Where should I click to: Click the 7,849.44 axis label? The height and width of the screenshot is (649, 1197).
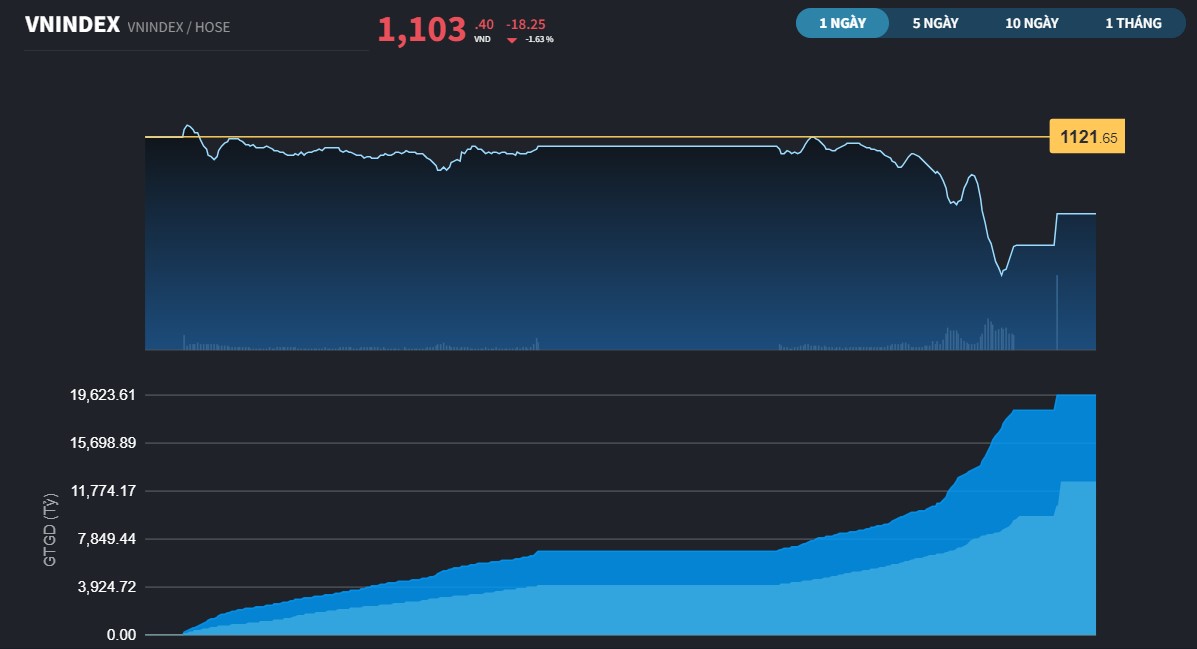coord(106,539)
